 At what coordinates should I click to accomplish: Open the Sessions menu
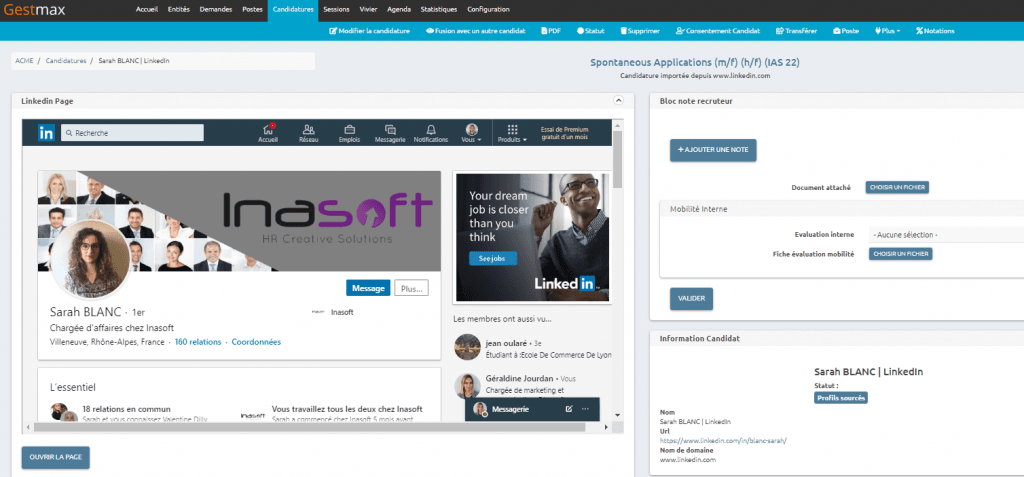pyautogui.click(x=336, y=10)
